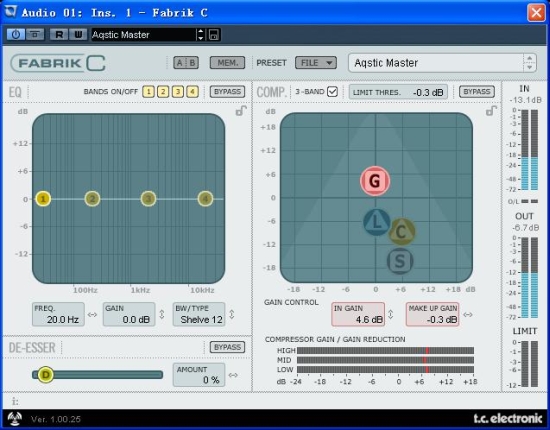Click horizontal arrows beside FREQ. field
This screenshot has width=550, height=430.
point(92,315)
